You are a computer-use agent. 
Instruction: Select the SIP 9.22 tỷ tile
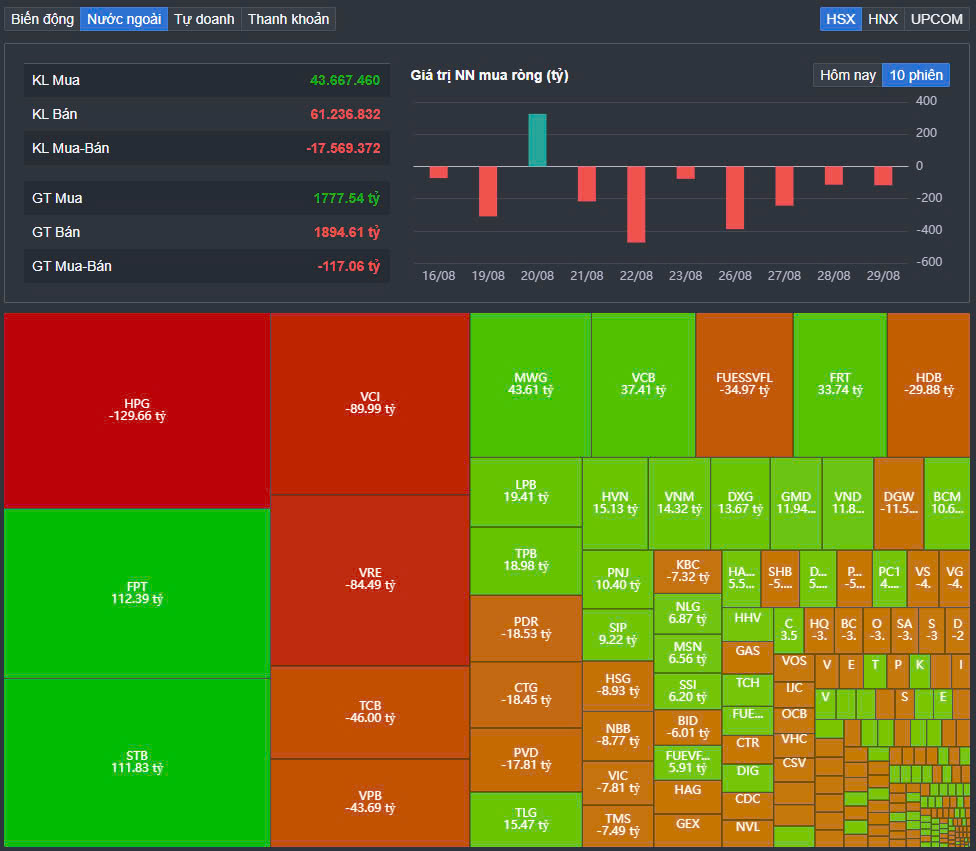click(x=618, y=634)
